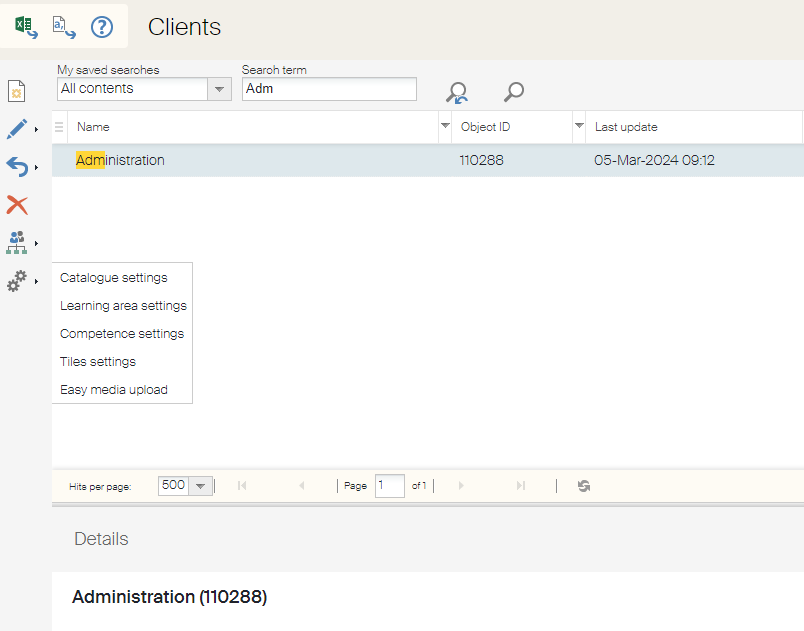Click inside the Search term field
This screenshot has width=804, height=631.
328,89
